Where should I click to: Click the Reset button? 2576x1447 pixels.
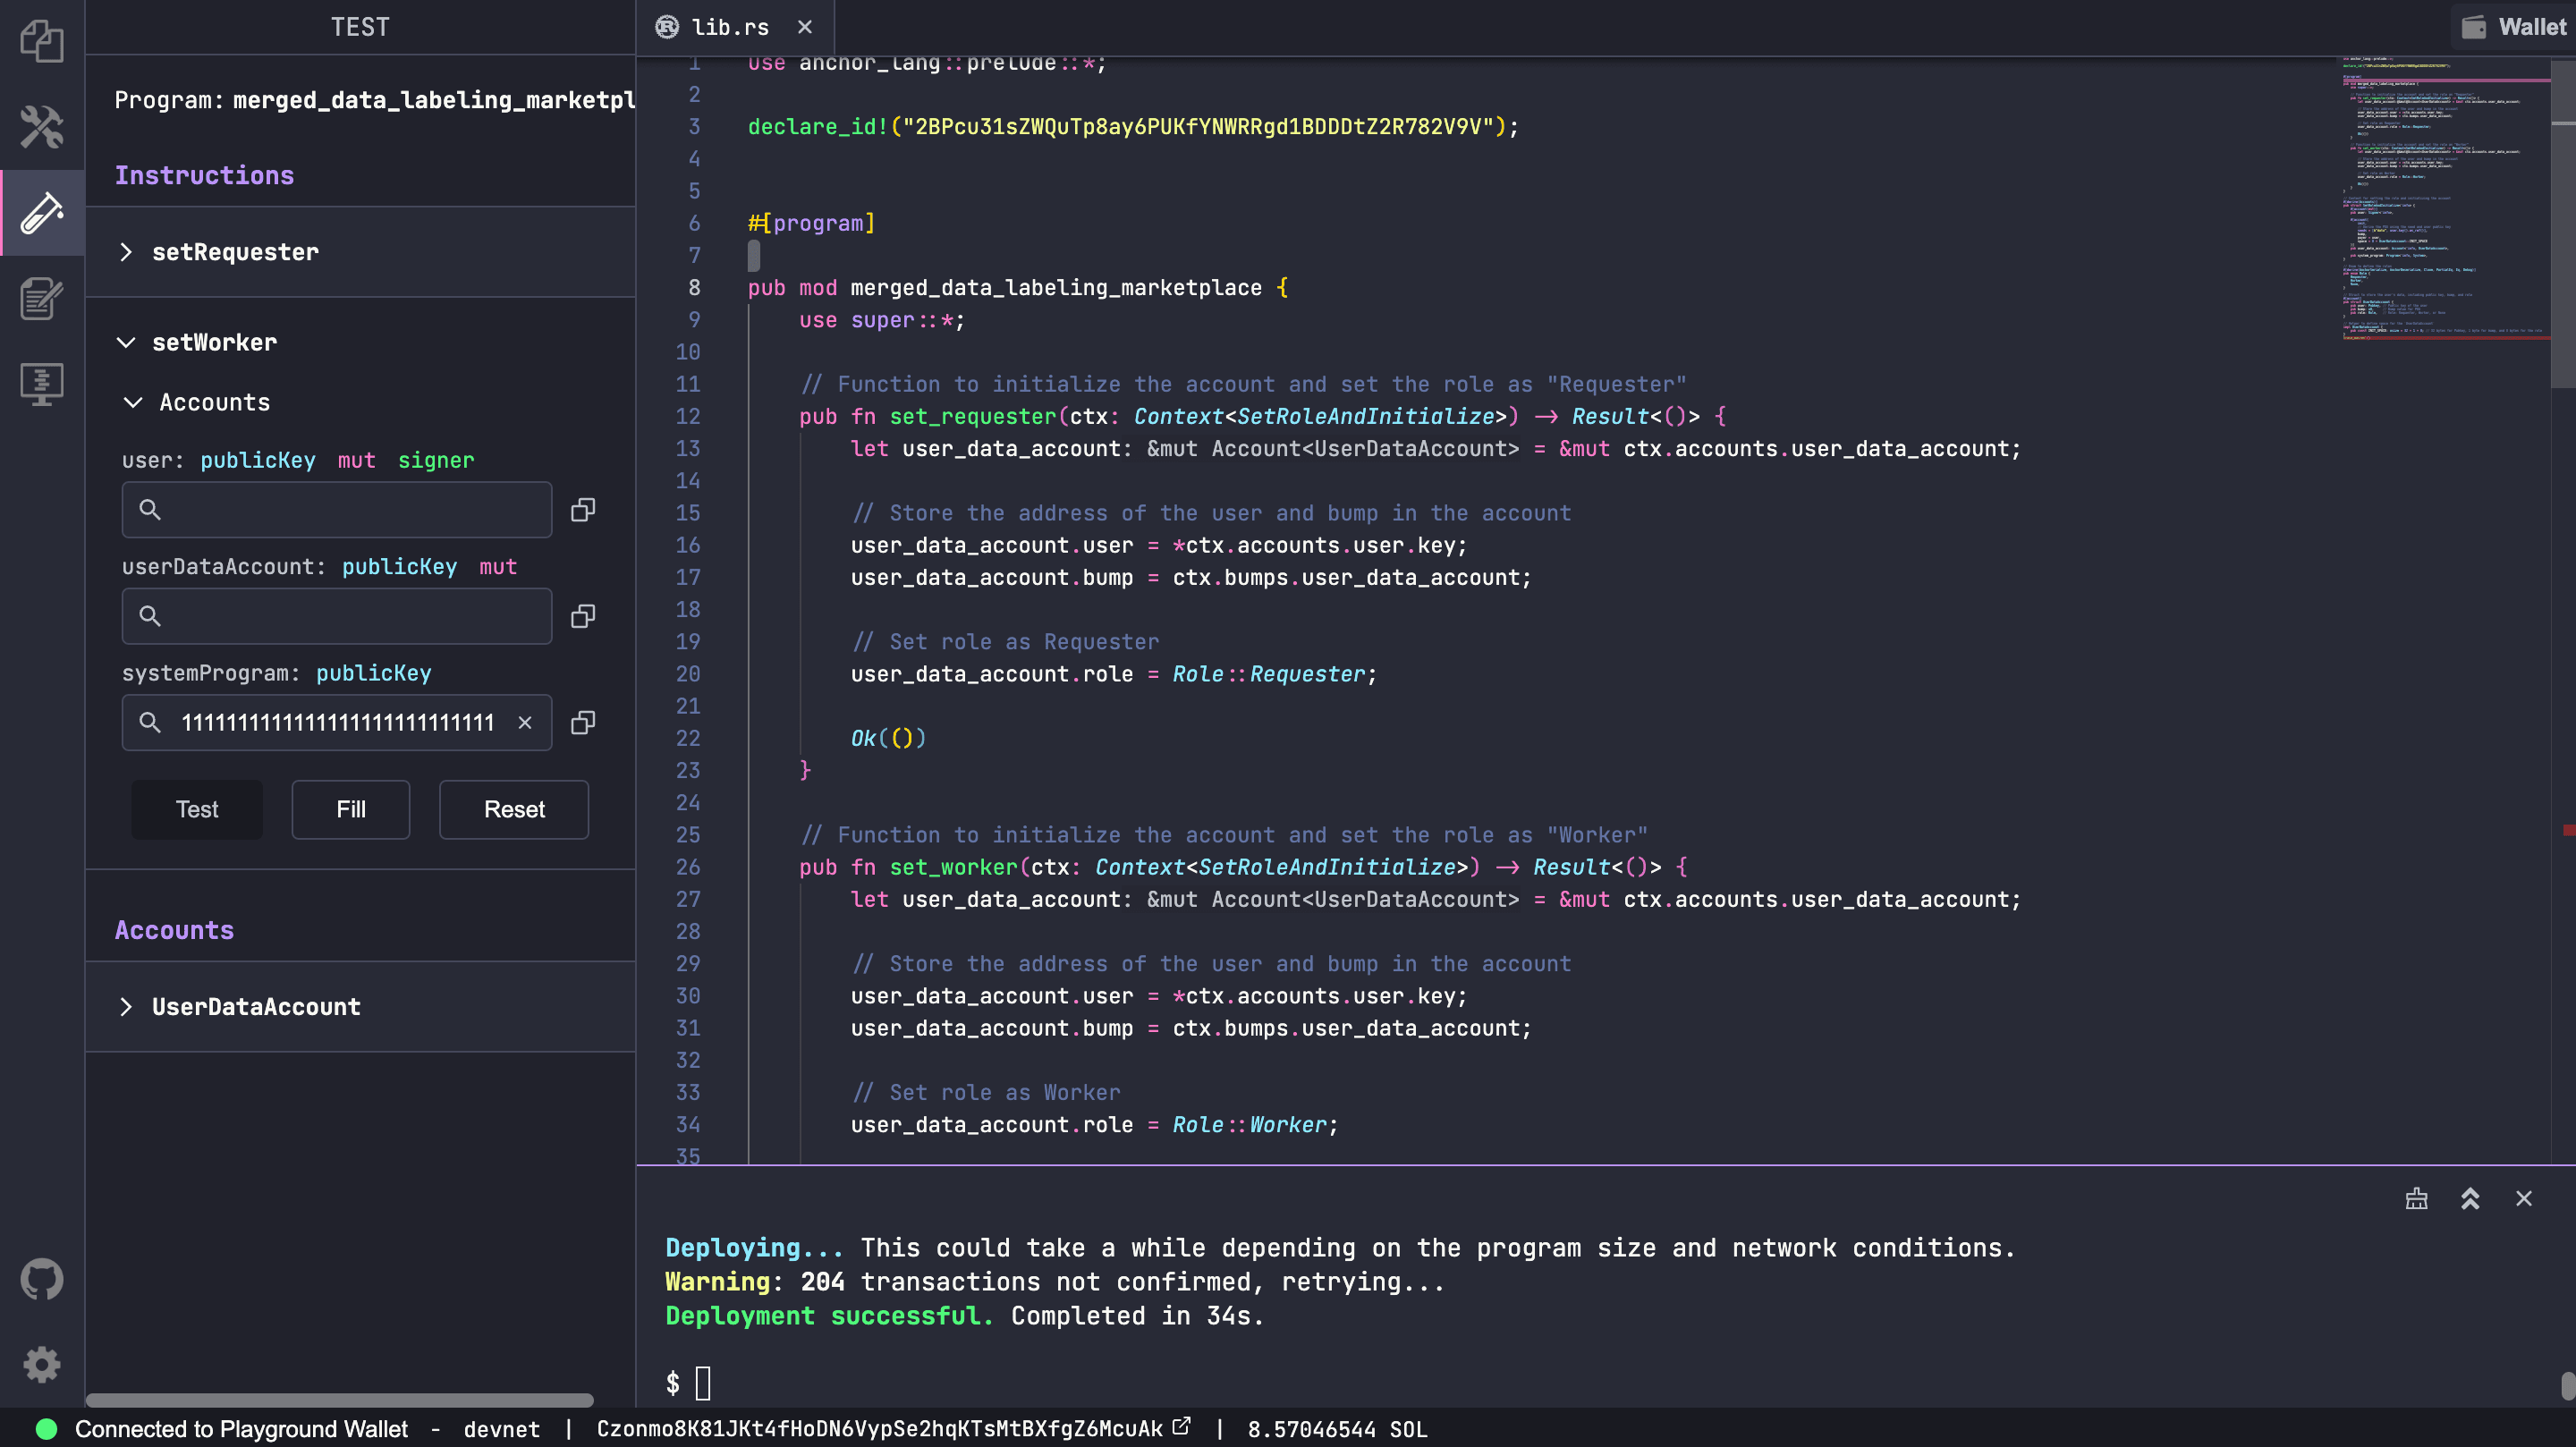tap(514, 809)
